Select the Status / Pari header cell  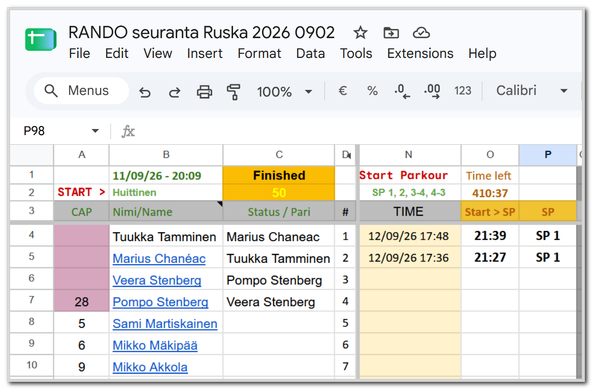(x=279, y=211)
